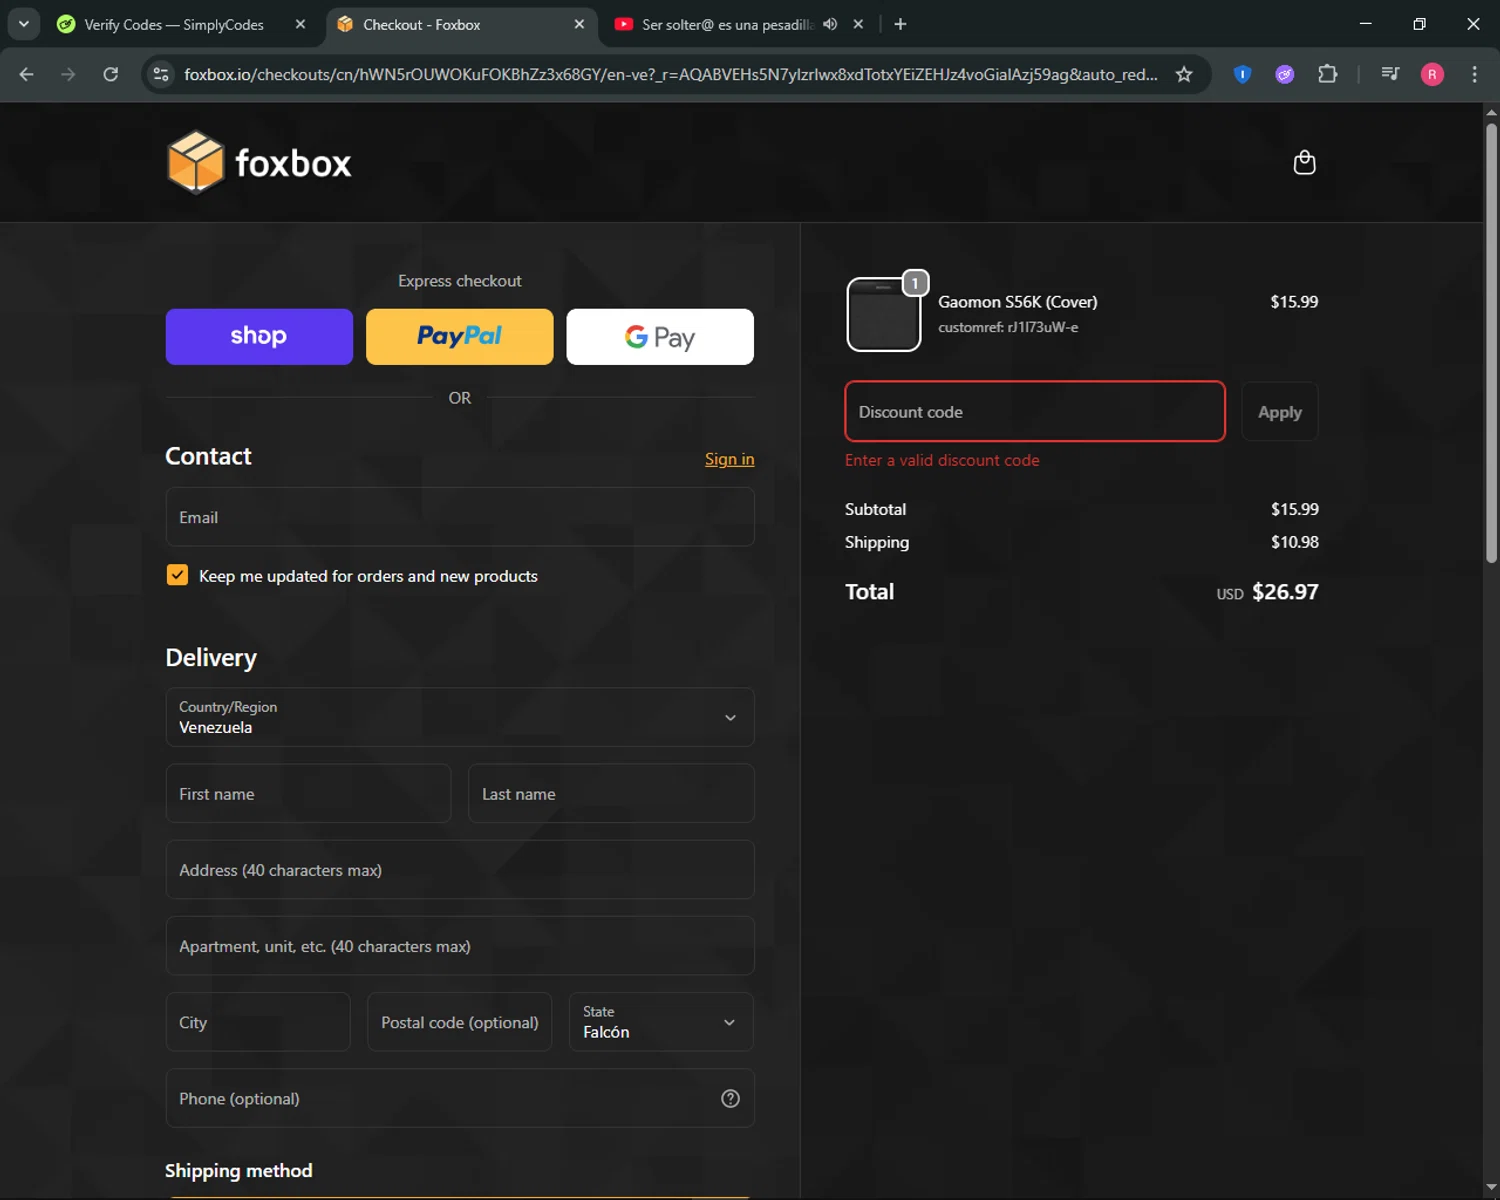Pay with Shop Pay button

click(x=259, y=336)
